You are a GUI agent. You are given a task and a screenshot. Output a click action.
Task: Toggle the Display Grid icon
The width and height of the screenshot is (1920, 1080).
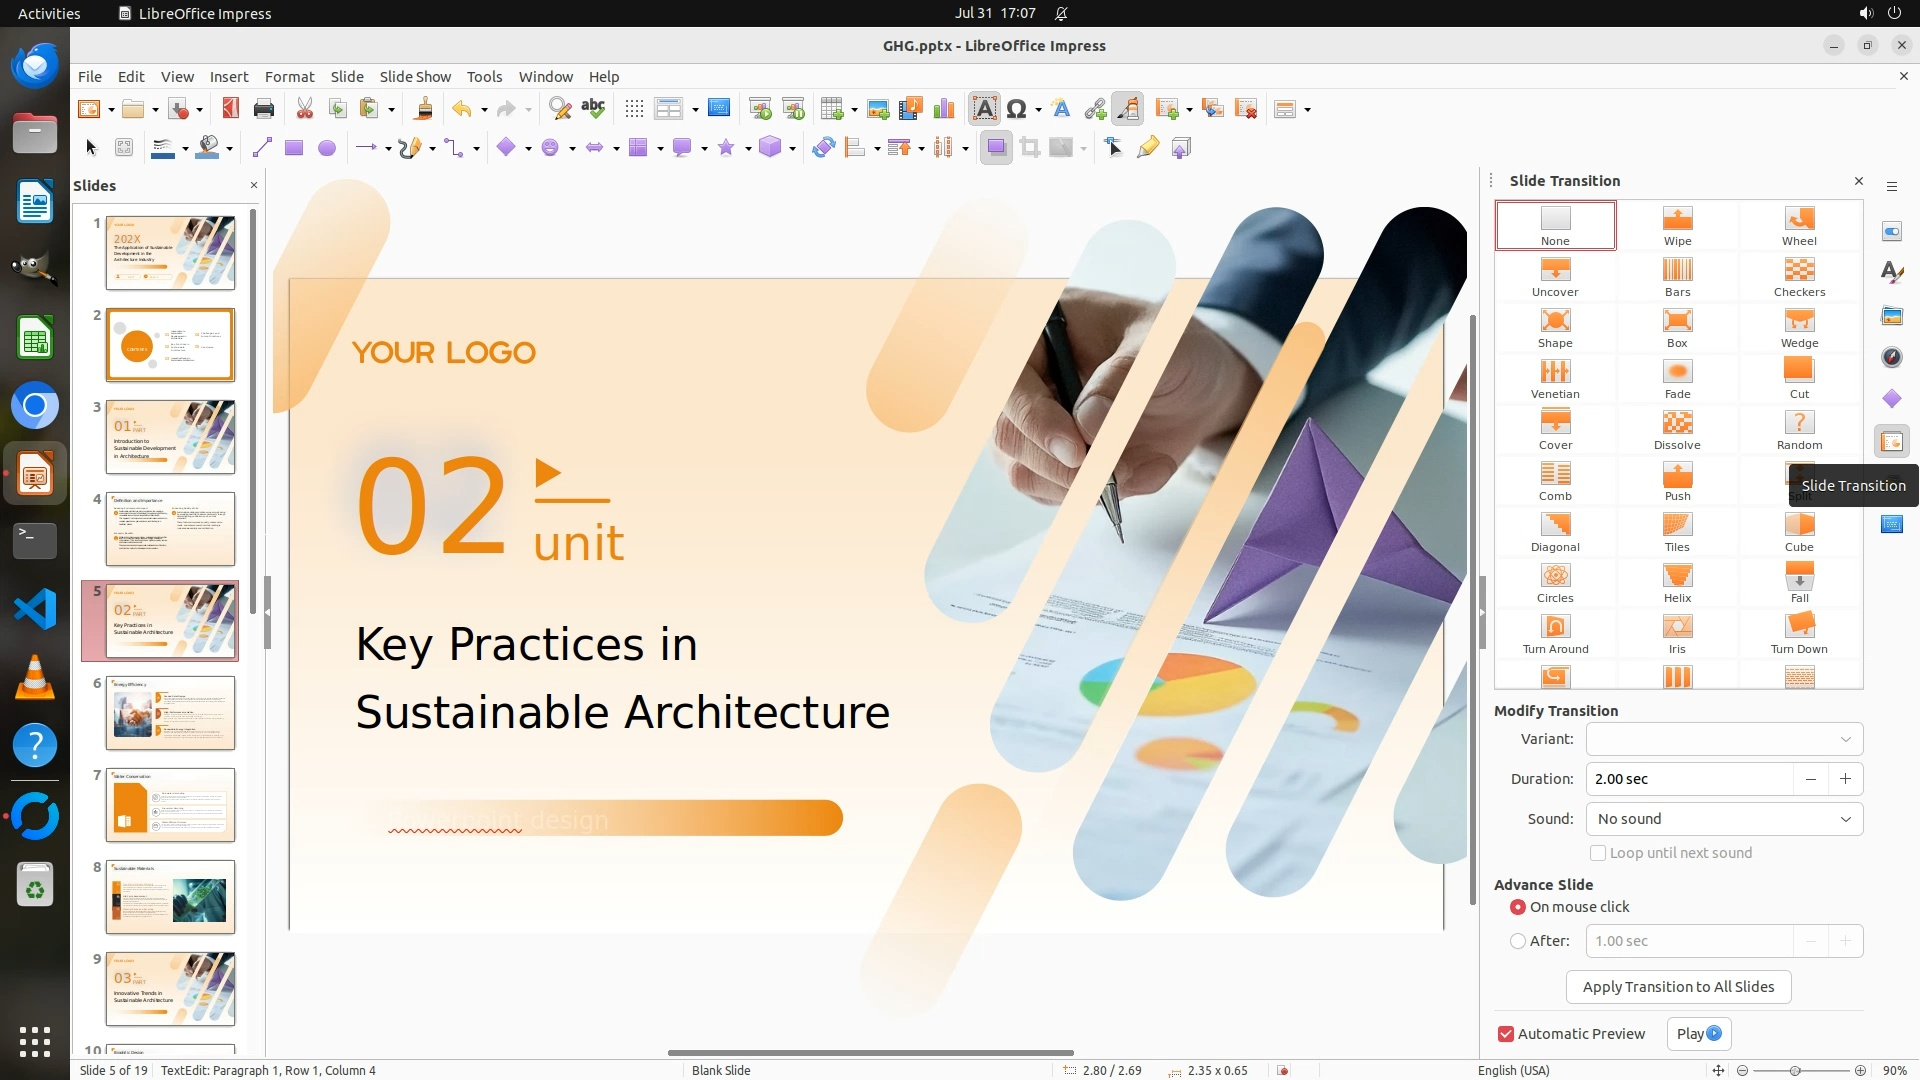634,109
